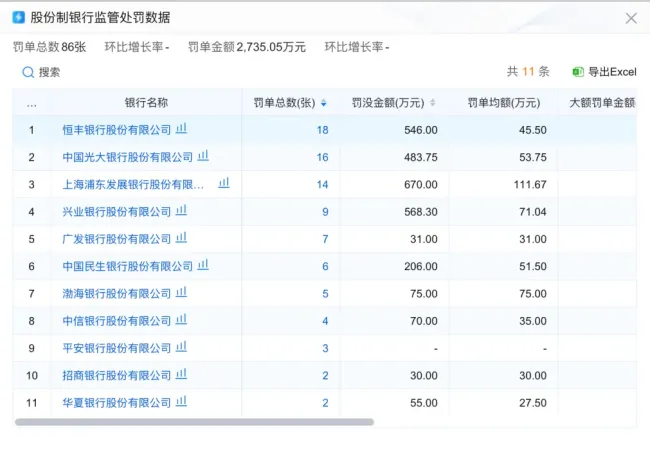The image size is (650, 463).
Task: Click ticket count 6 for 中国民生银行
Action: [x=325, y=267]
